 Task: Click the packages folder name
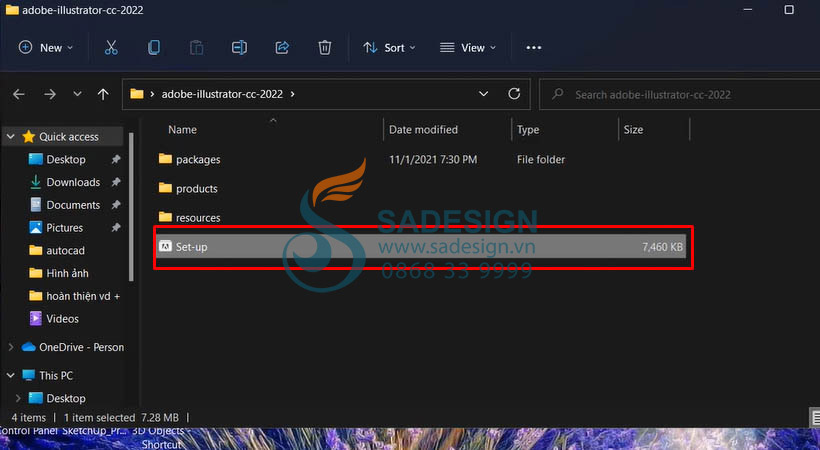click(198, 160)
